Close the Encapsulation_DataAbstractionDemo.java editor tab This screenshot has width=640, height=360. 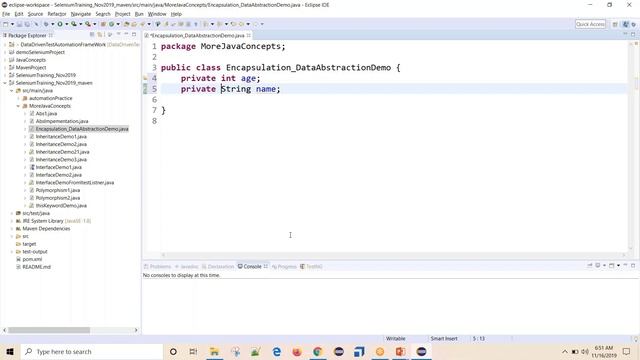[249, 36]
